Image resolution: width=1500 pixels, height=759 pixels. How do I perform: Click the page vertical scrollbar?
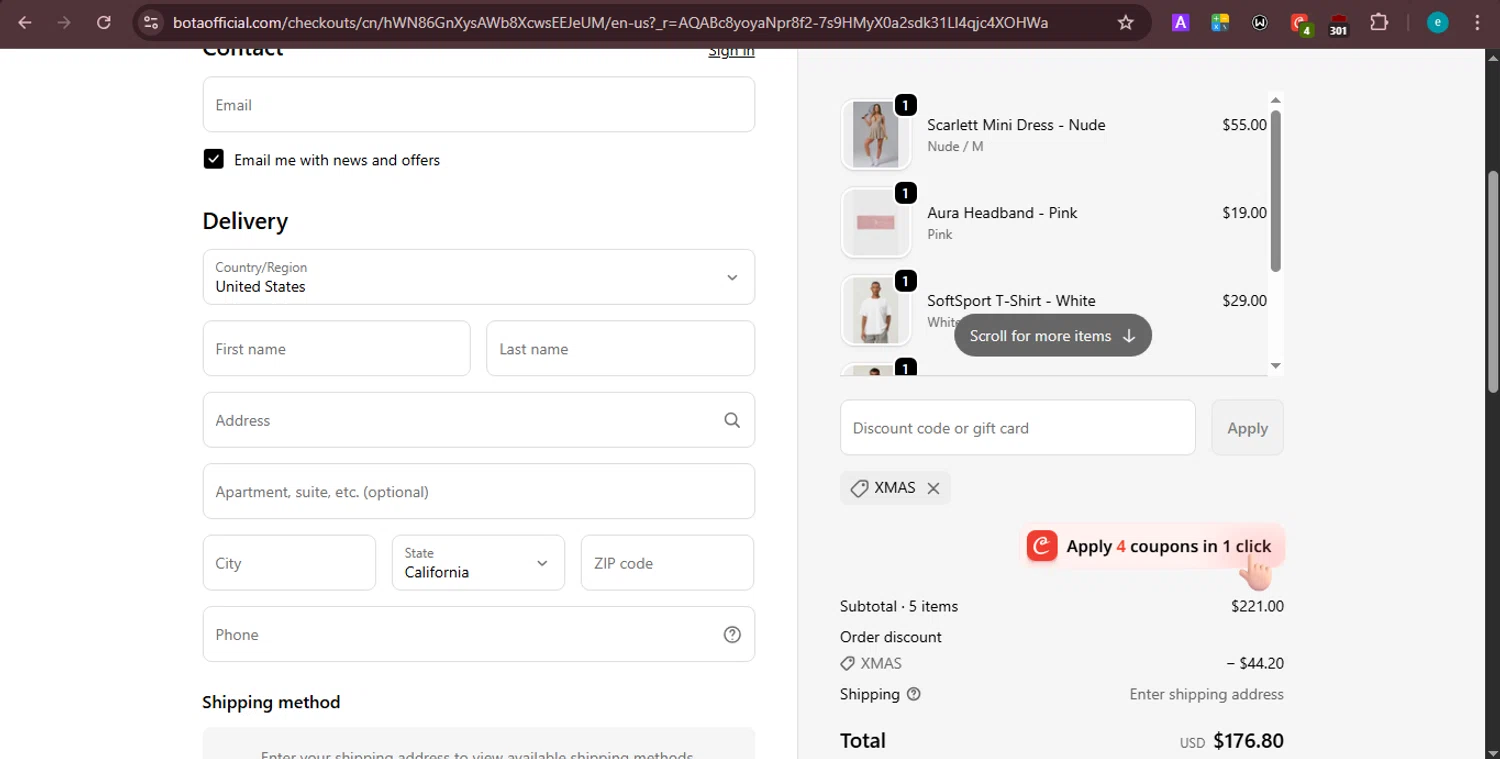(1493, 280)
